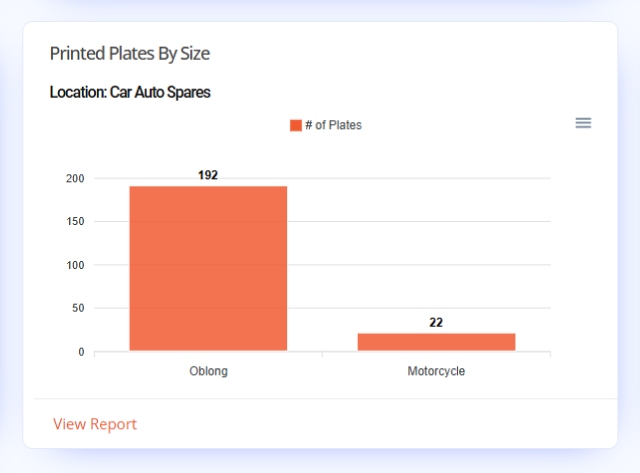The width and height of the screenshot is (640, 473).
Task: Click the word 'View' in footer link
Action: pos(69,424)
